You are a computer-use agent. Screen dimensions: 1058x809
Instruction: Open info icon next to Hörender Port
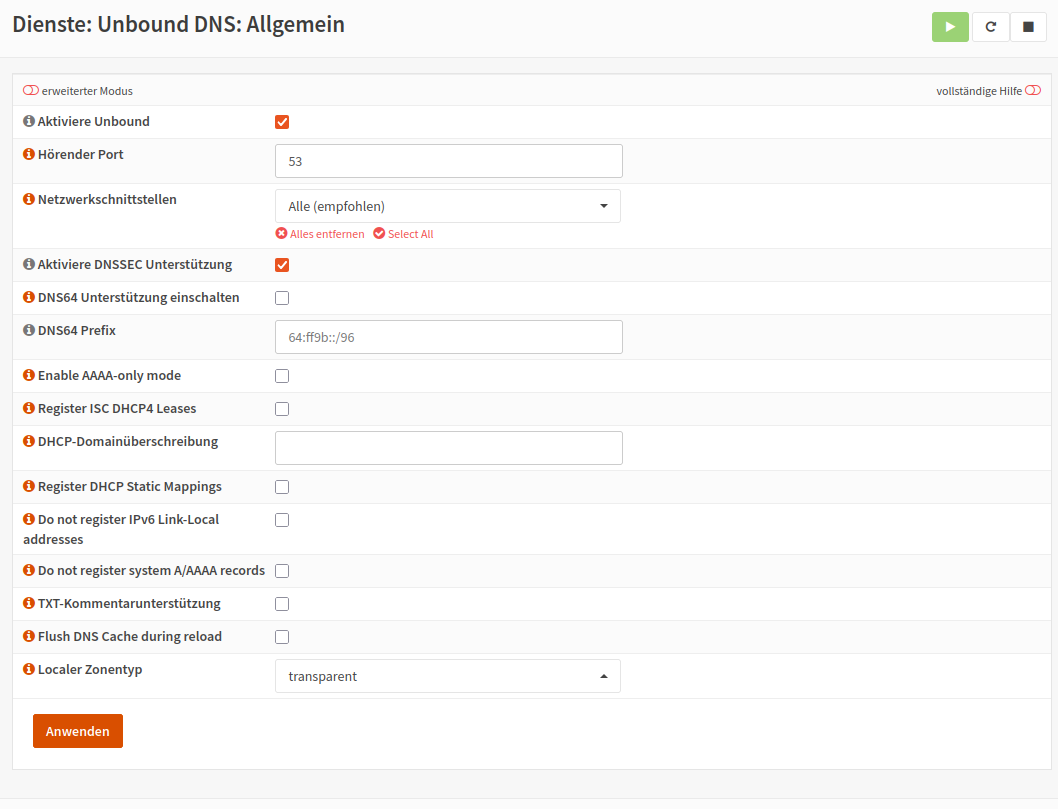tap(29, 154)
